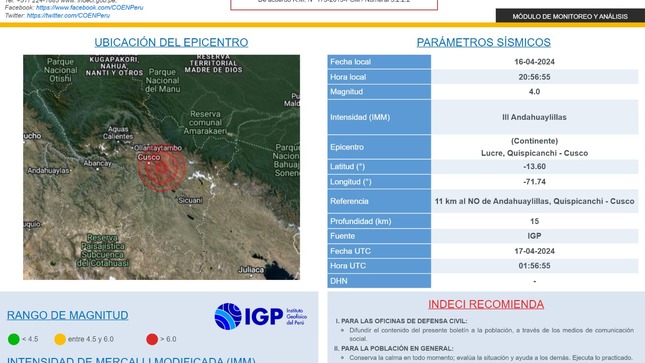Click the yellow magnitude 4.5 to 6.0 dot

[60, 339]
